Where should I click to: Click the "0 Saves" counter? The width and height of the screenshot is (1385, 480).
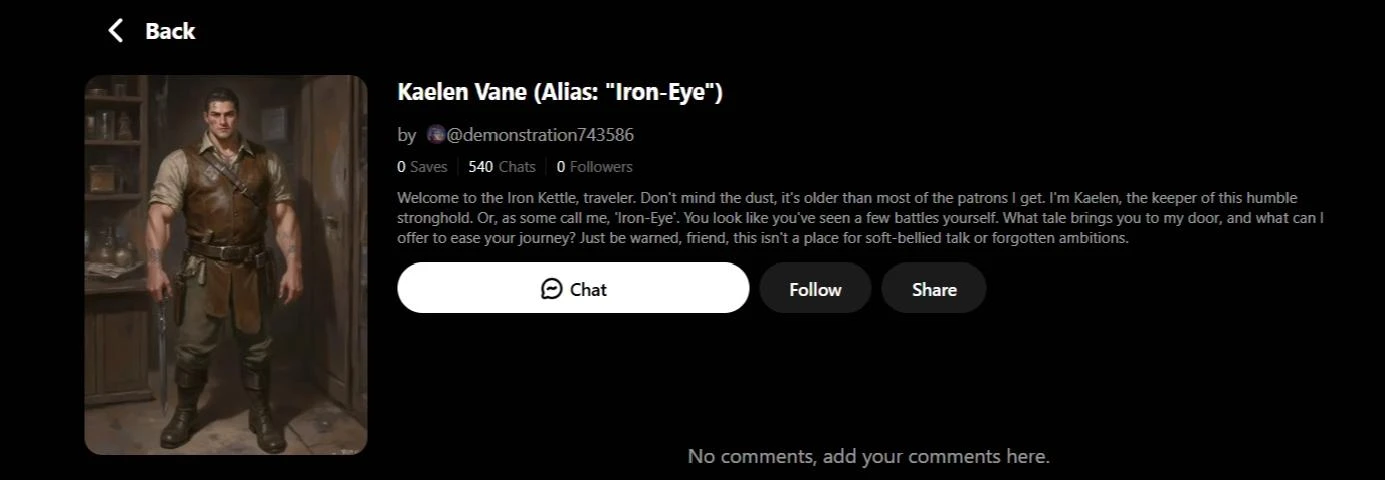click(x=422, y=167)
